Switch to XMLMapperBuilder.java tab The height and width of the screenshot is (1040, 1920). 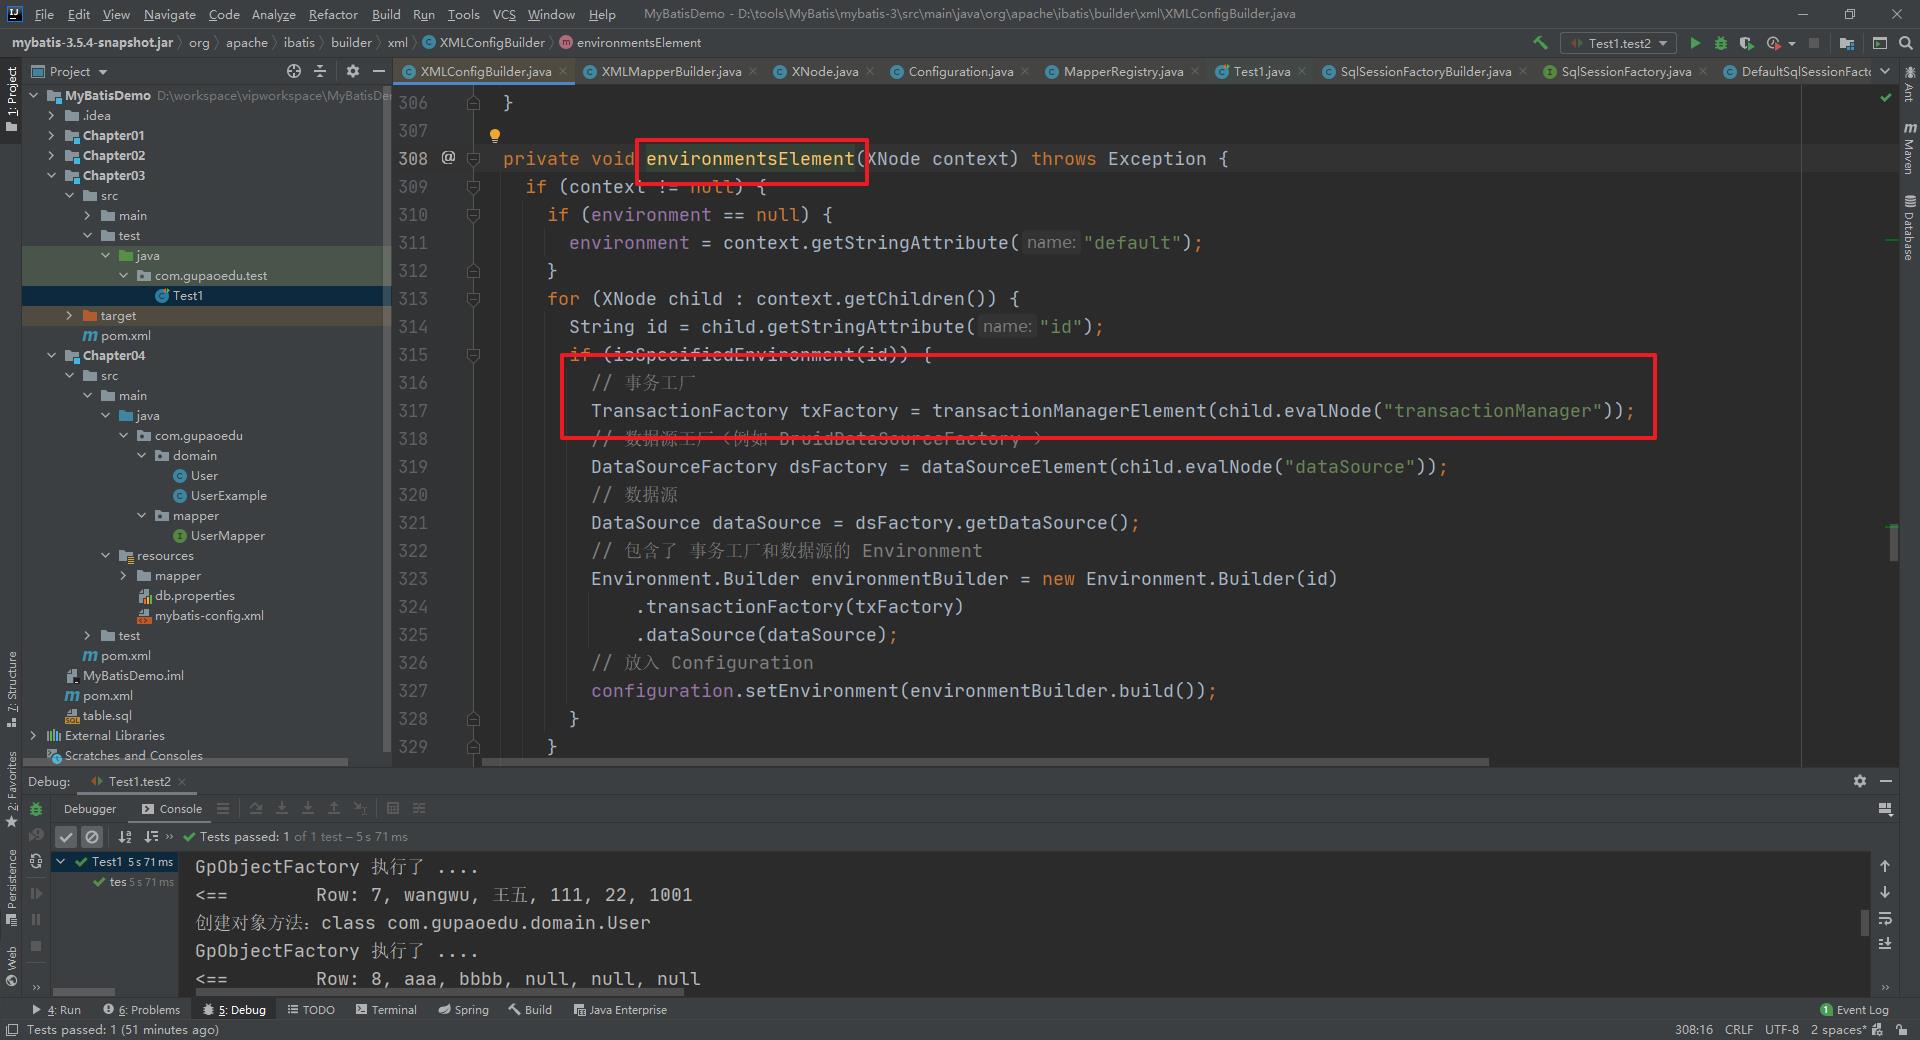pyautogui.click(x=671, y=71)
